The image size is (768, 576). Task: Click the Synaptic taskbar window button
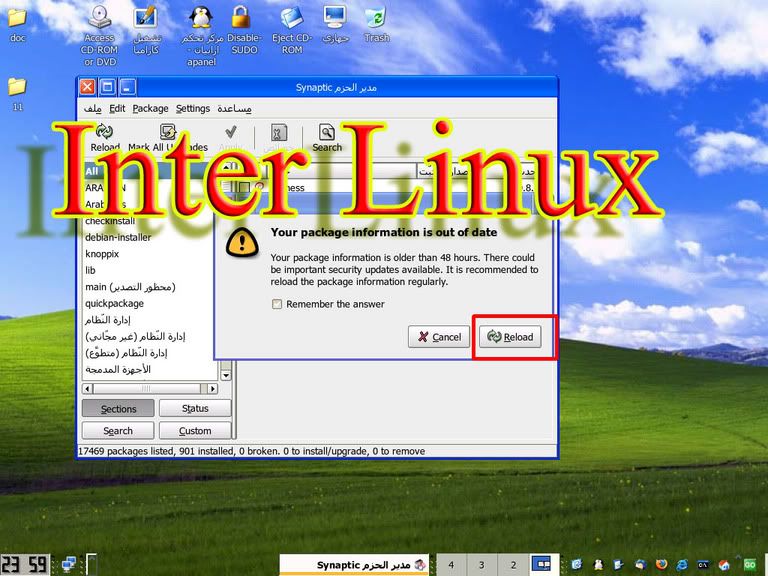point(354,564)
